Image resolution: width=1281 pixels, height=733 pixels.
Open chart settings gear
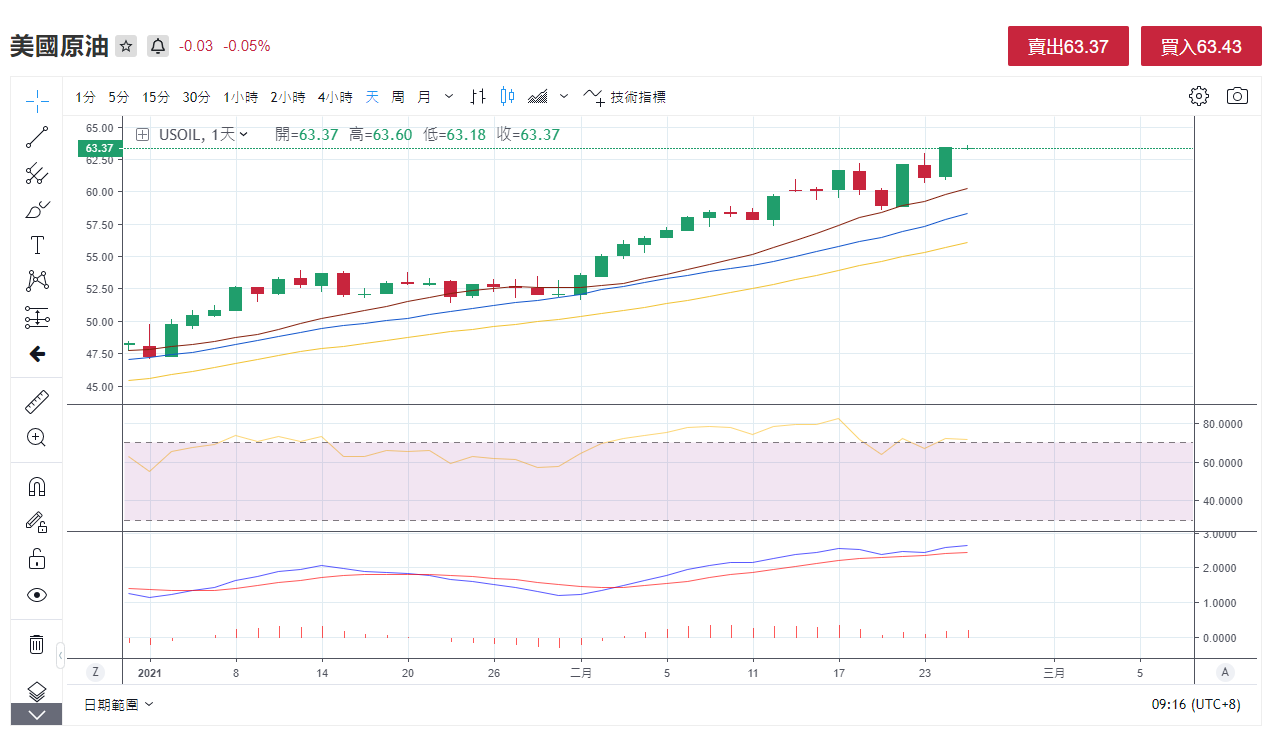1198,96
